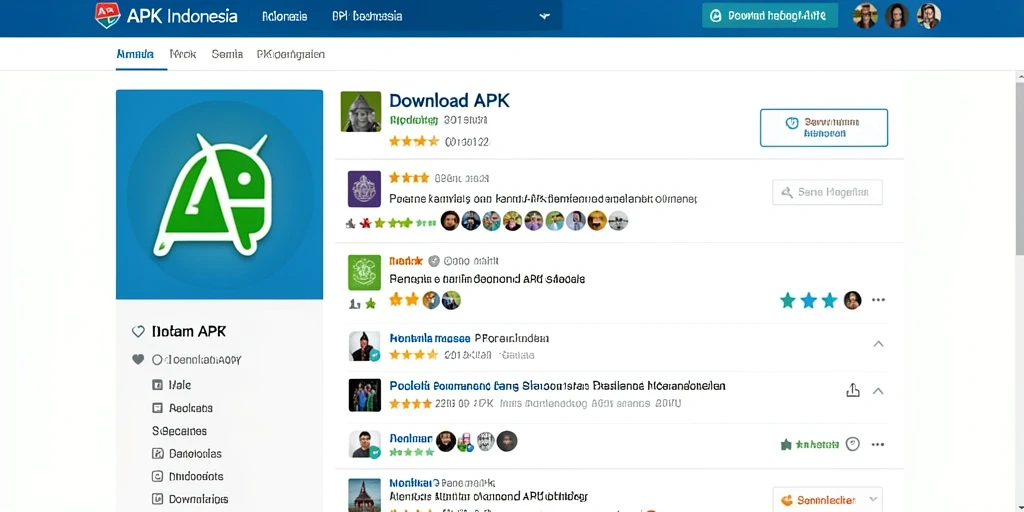Click the search icon in Sene Hogefan button
This screenshot has height=512, width=1024.
787,192
